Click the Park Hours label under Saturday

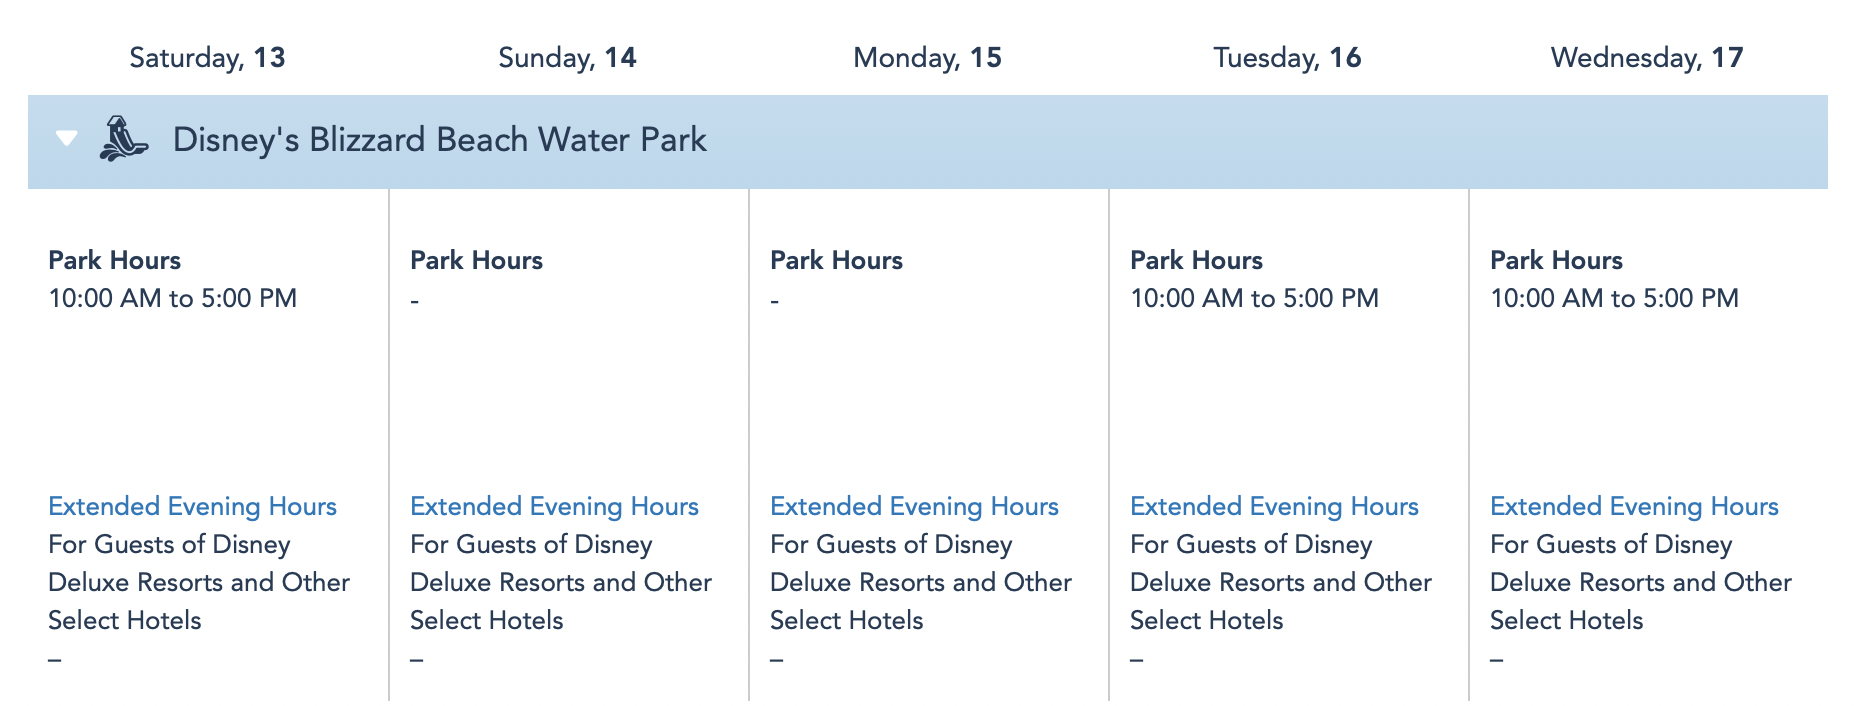114,260
